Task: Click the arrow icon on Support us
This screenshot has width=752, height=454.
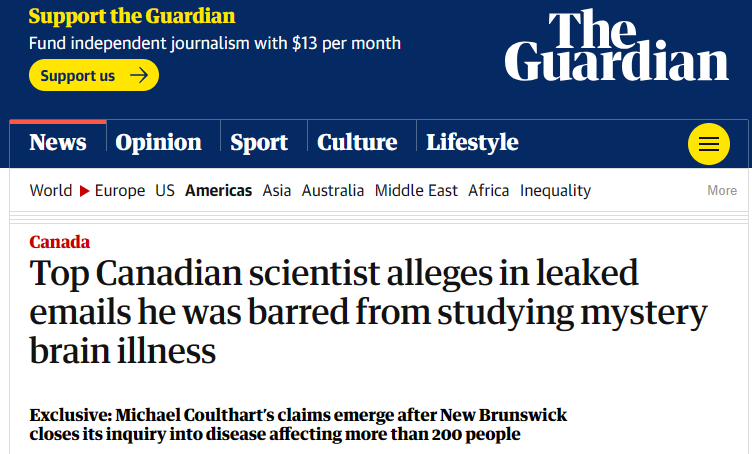Action: 139,75
